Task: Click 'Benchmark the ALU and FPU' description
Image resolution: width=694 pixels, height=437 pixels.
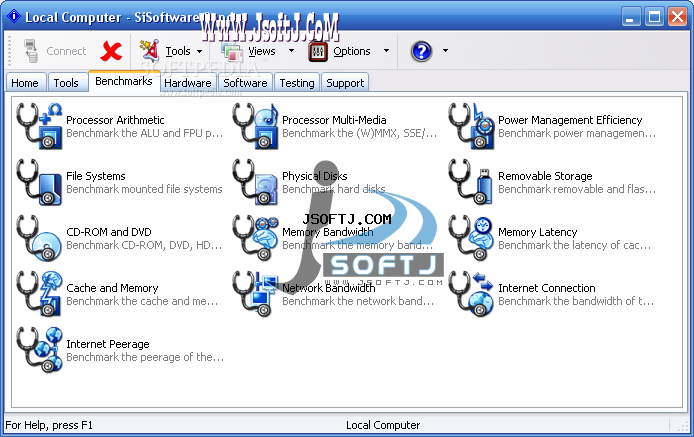Action: click(144, 133)
